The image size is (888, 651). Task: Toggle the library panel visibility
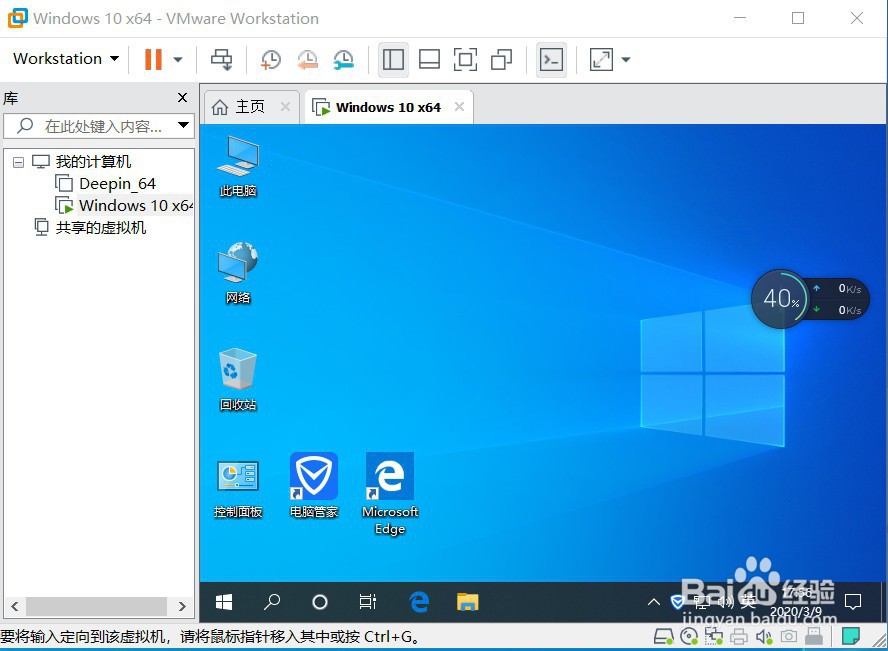tap(393, 60)
